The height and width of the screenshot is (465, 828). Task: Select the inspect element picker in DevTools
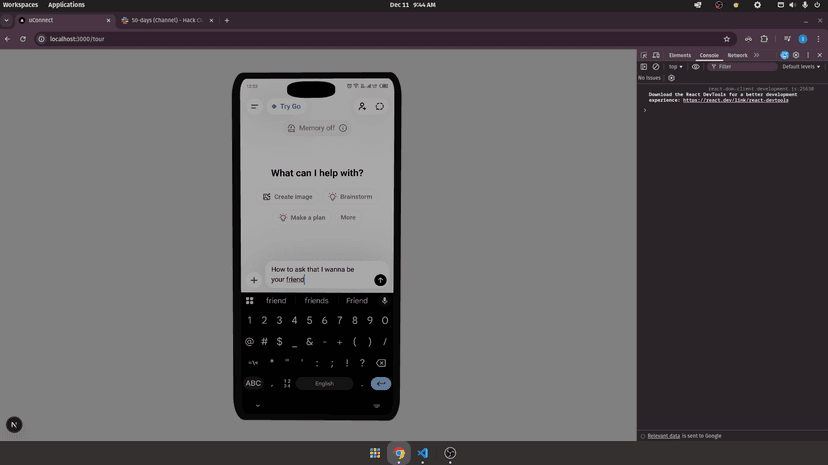coord(644,55)
